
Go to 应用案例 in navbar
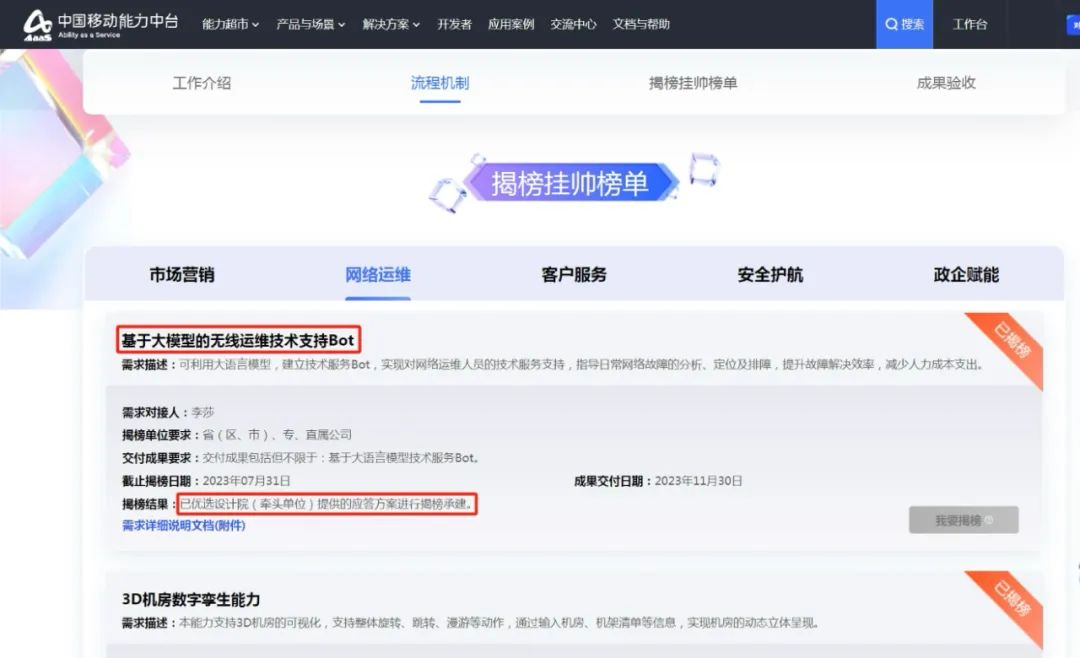[511, 24]
